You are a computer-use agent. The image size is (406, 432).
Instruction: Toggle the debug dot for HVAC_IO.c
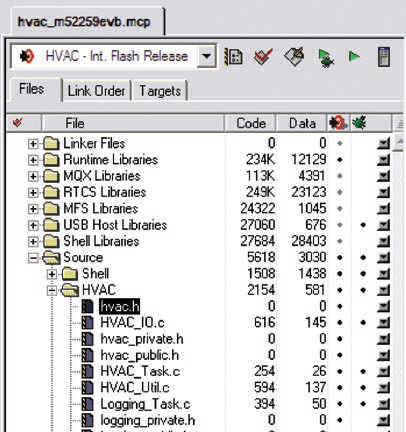[x=363, y=323]
